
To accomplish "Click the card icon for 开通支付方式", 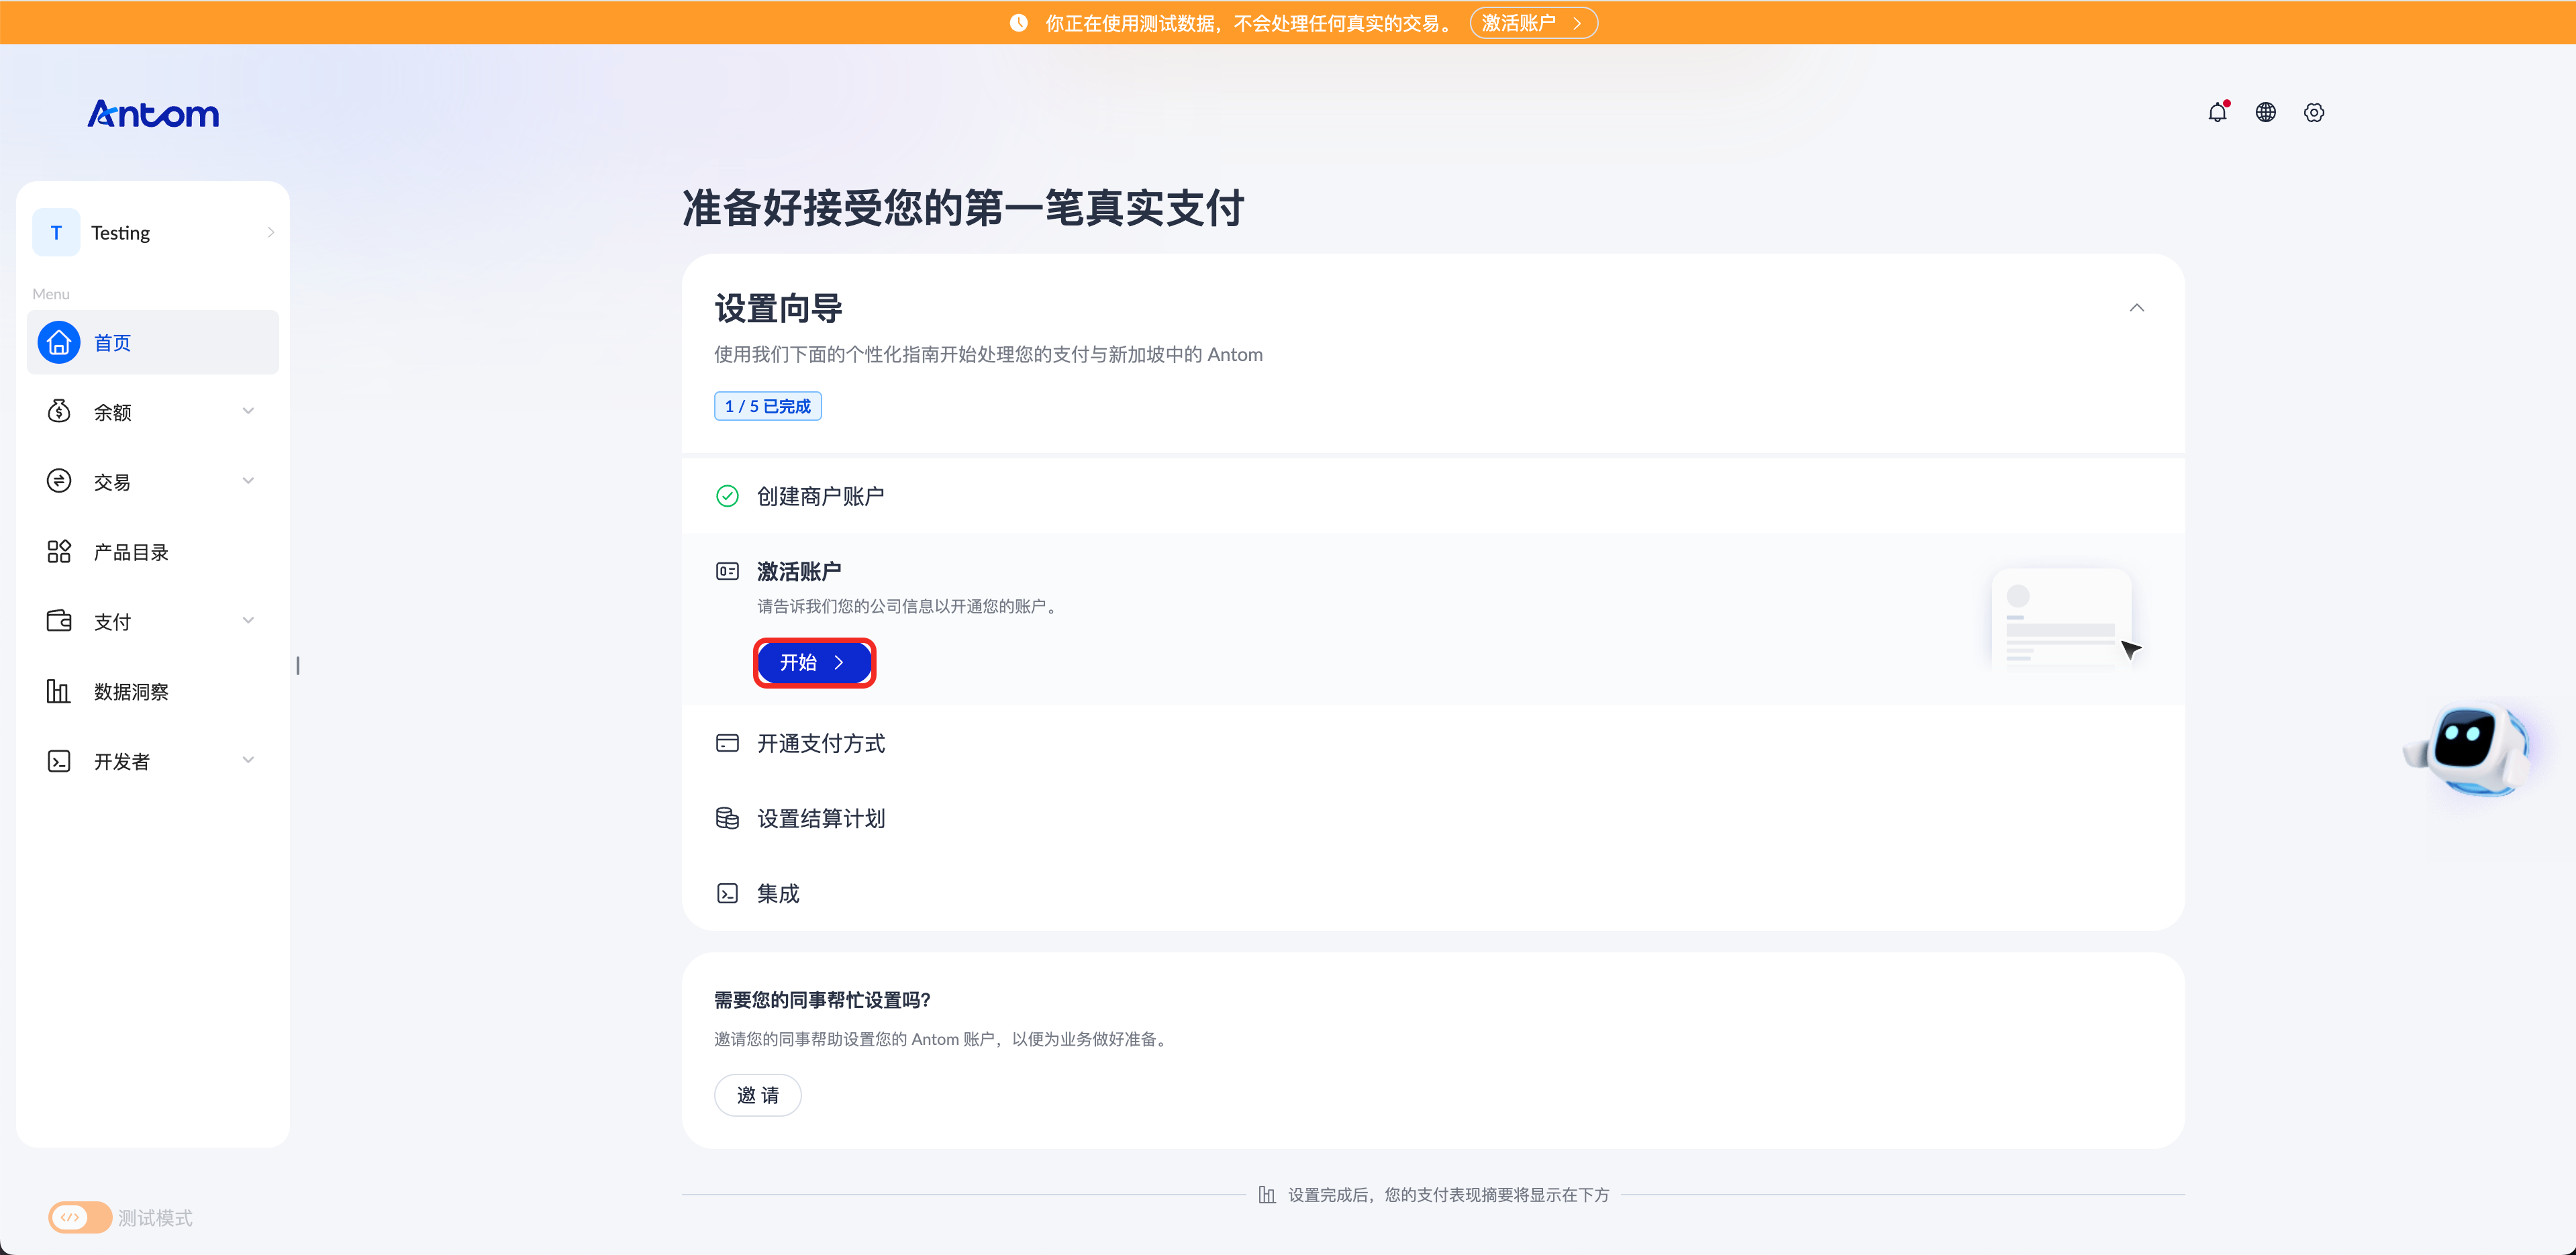I will coord(727,743).
